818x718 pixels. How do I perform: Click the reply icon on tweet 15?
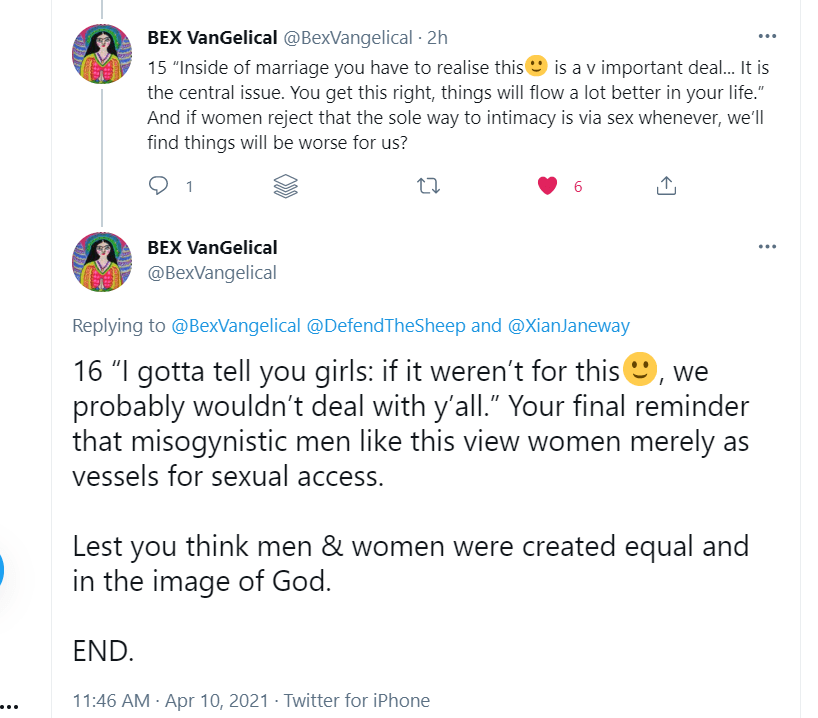pyautogui.click(x=159, y=186)
